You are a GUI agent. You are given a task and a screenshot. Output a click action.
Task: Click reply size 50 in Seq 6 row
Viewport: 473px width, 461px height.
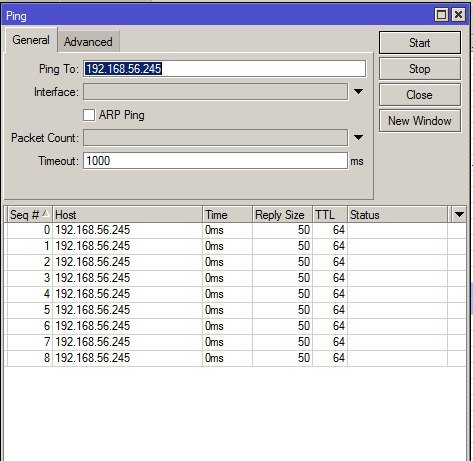click(x=304, y=326)
